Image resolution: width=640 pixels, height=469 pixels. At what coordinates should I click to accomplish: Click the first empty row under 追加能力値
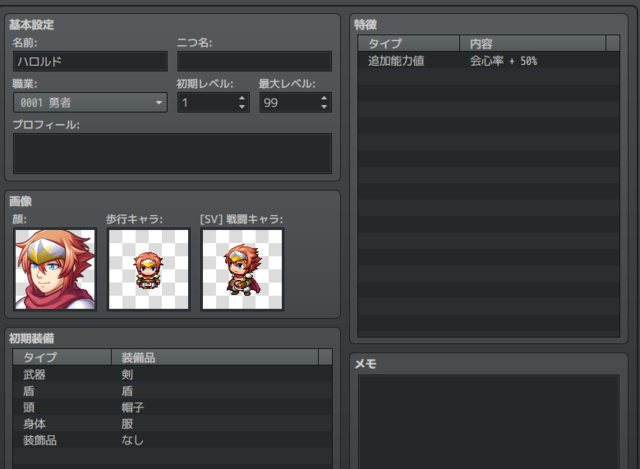click(489, 77)
